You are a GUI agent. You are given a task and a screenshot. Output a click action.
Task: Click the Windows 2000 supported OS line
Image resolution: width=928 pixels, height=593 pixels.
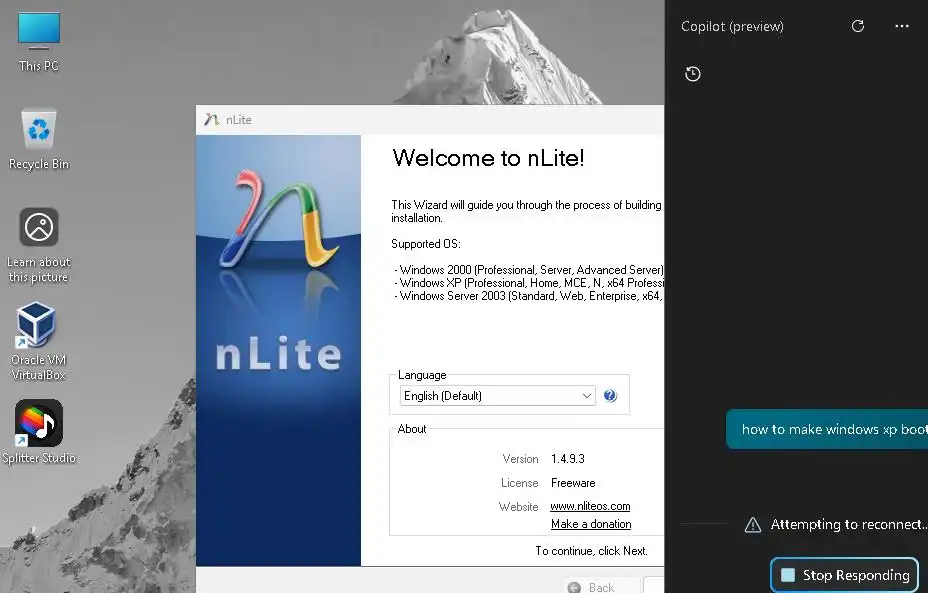529,270
